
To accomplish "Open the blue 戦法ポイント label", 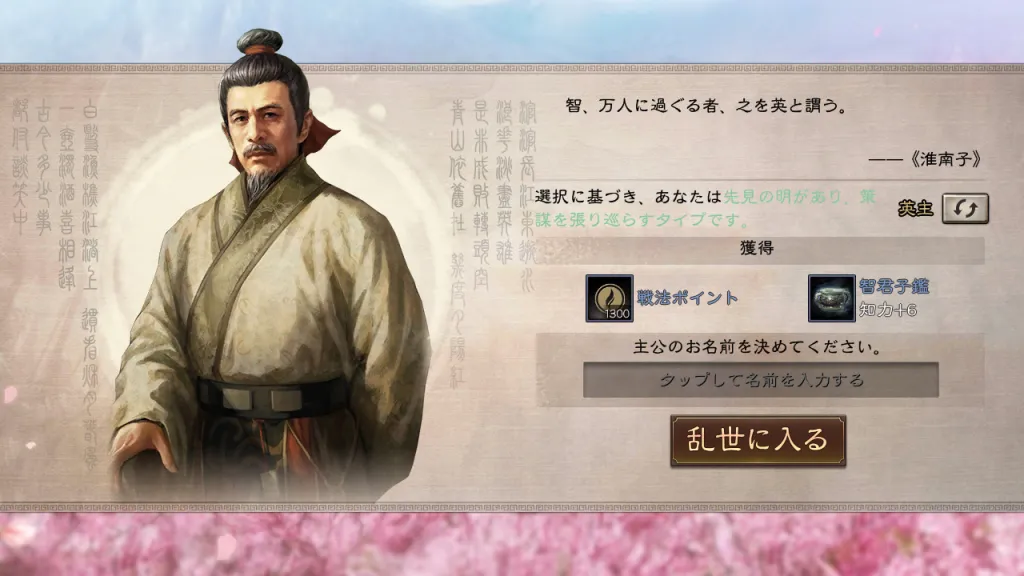I will click(x=688, y=298).
